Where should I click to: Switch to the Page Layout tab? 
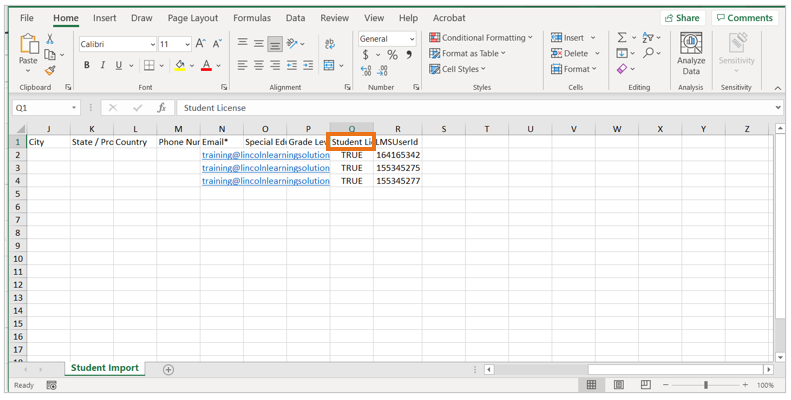193,18
